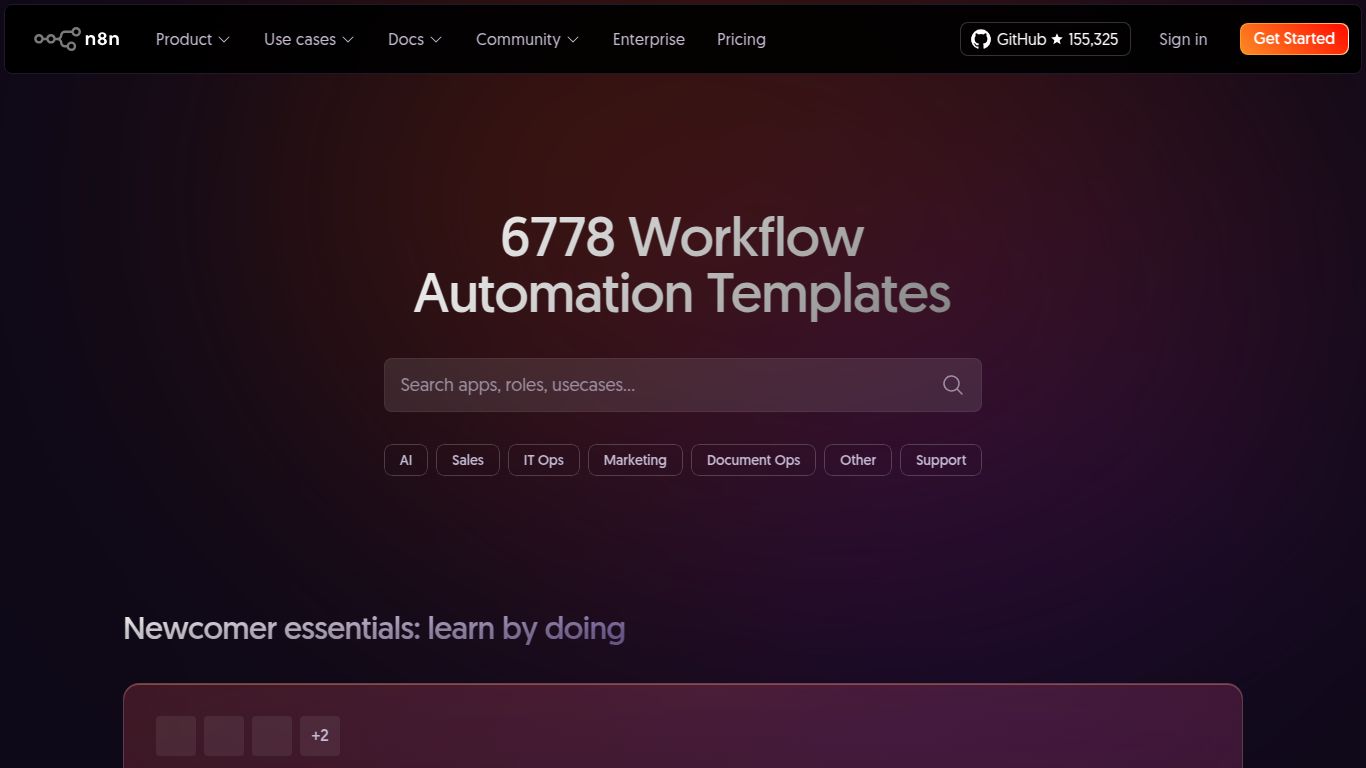The width and height of the screenshot is (1366, 768).
Task: Toggle the Document Ops category filter
Action: click(753, 460)
